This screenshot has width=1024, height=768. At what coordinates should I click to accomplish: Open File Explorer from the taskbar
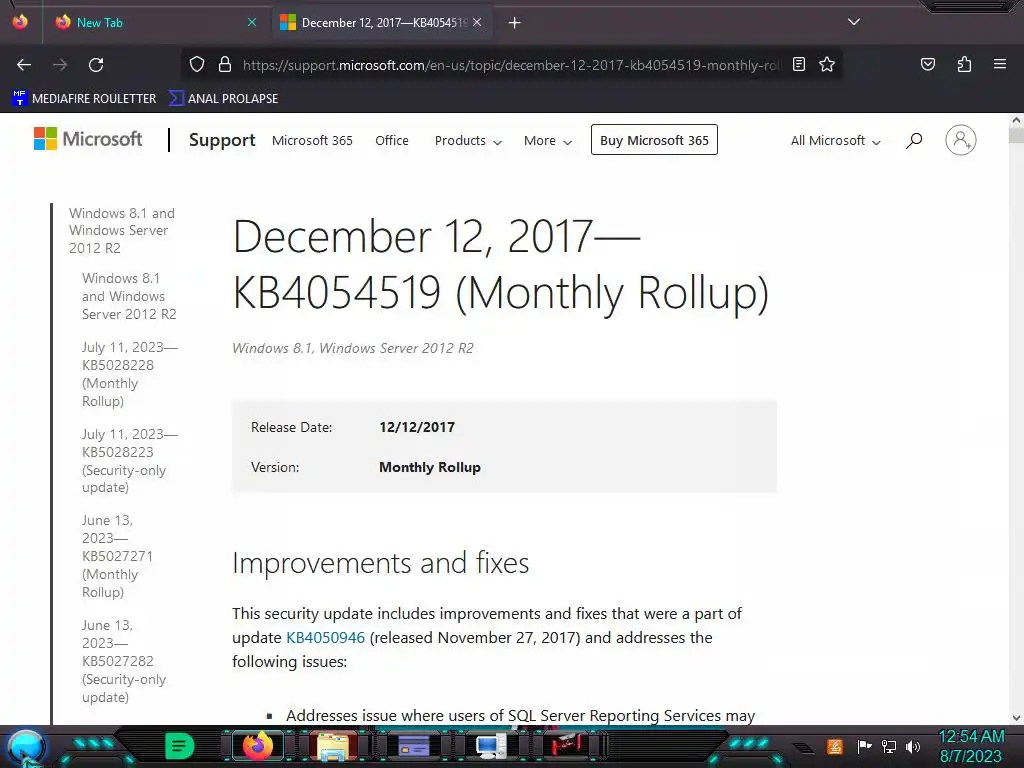[x=333, y=746]
